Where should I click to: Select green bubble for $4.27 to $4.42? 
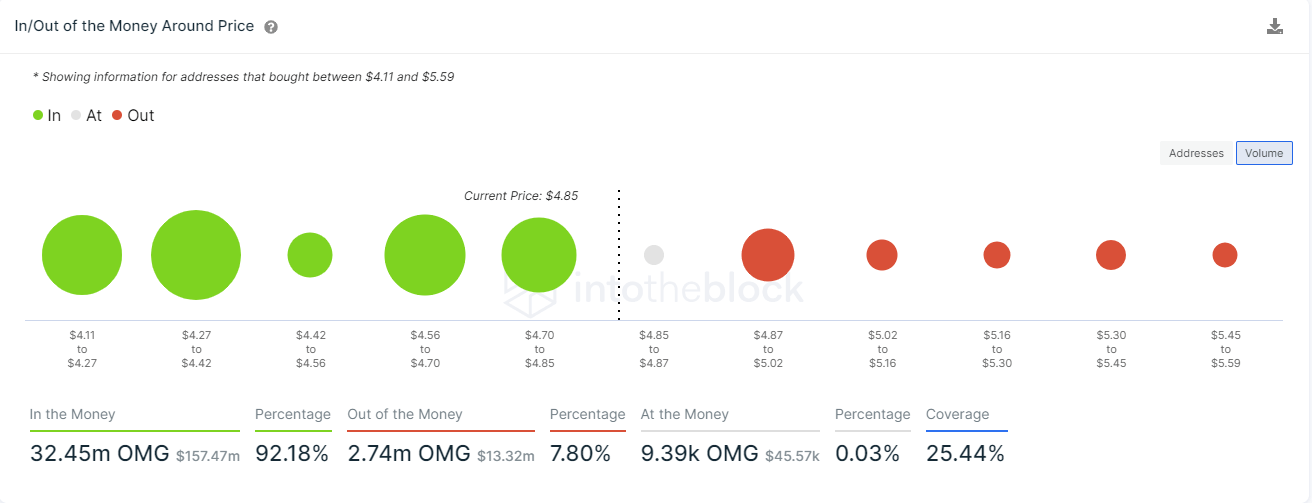click(x=196, y=255)
